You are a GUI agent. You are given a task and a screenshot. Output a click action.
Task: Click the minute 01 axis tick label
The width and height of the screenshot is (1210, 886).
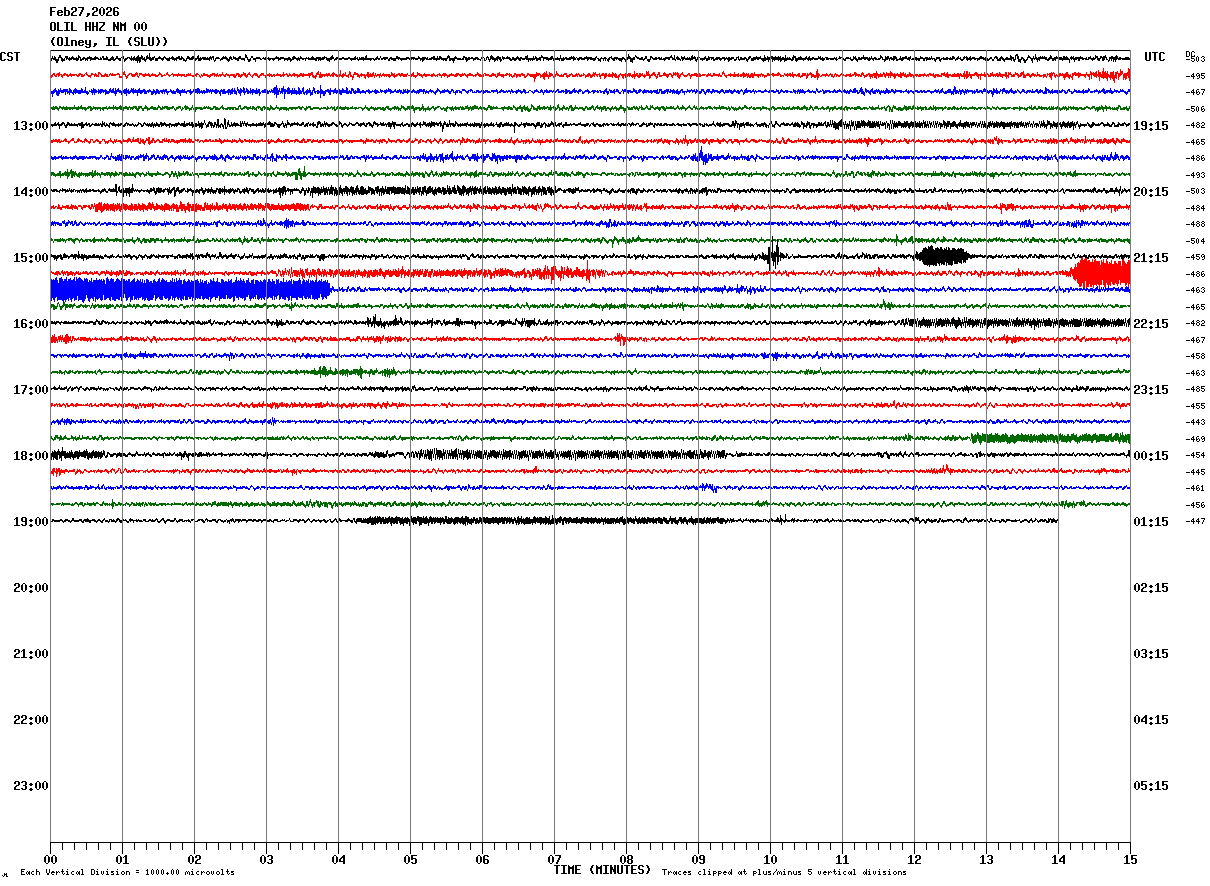[122, 860]
